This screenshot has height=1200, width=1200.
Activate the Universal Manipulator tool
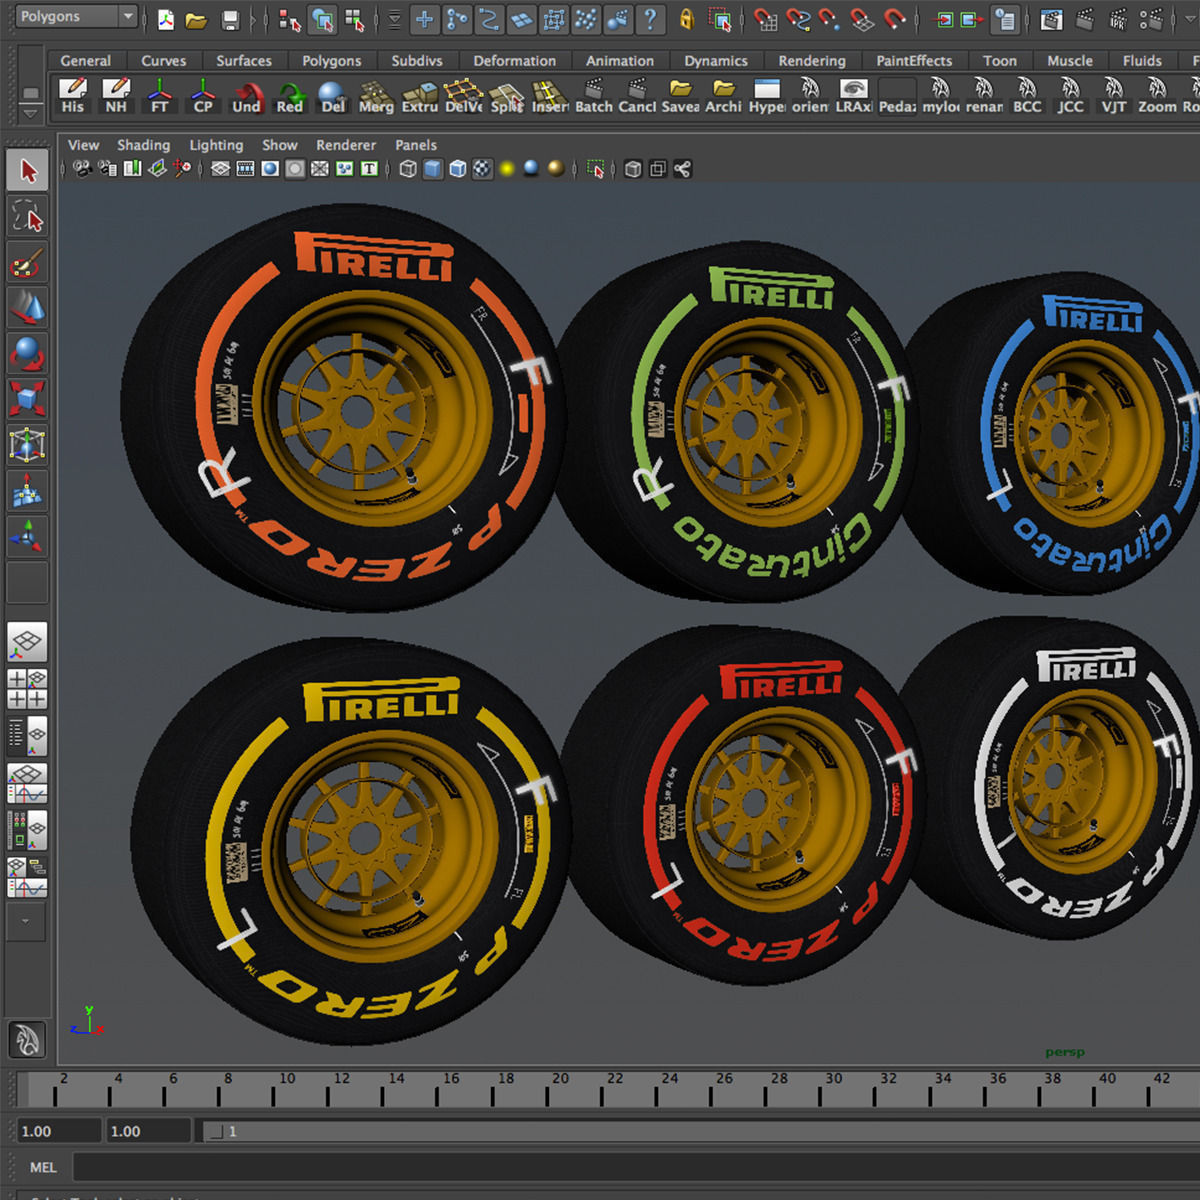point(27,445)
